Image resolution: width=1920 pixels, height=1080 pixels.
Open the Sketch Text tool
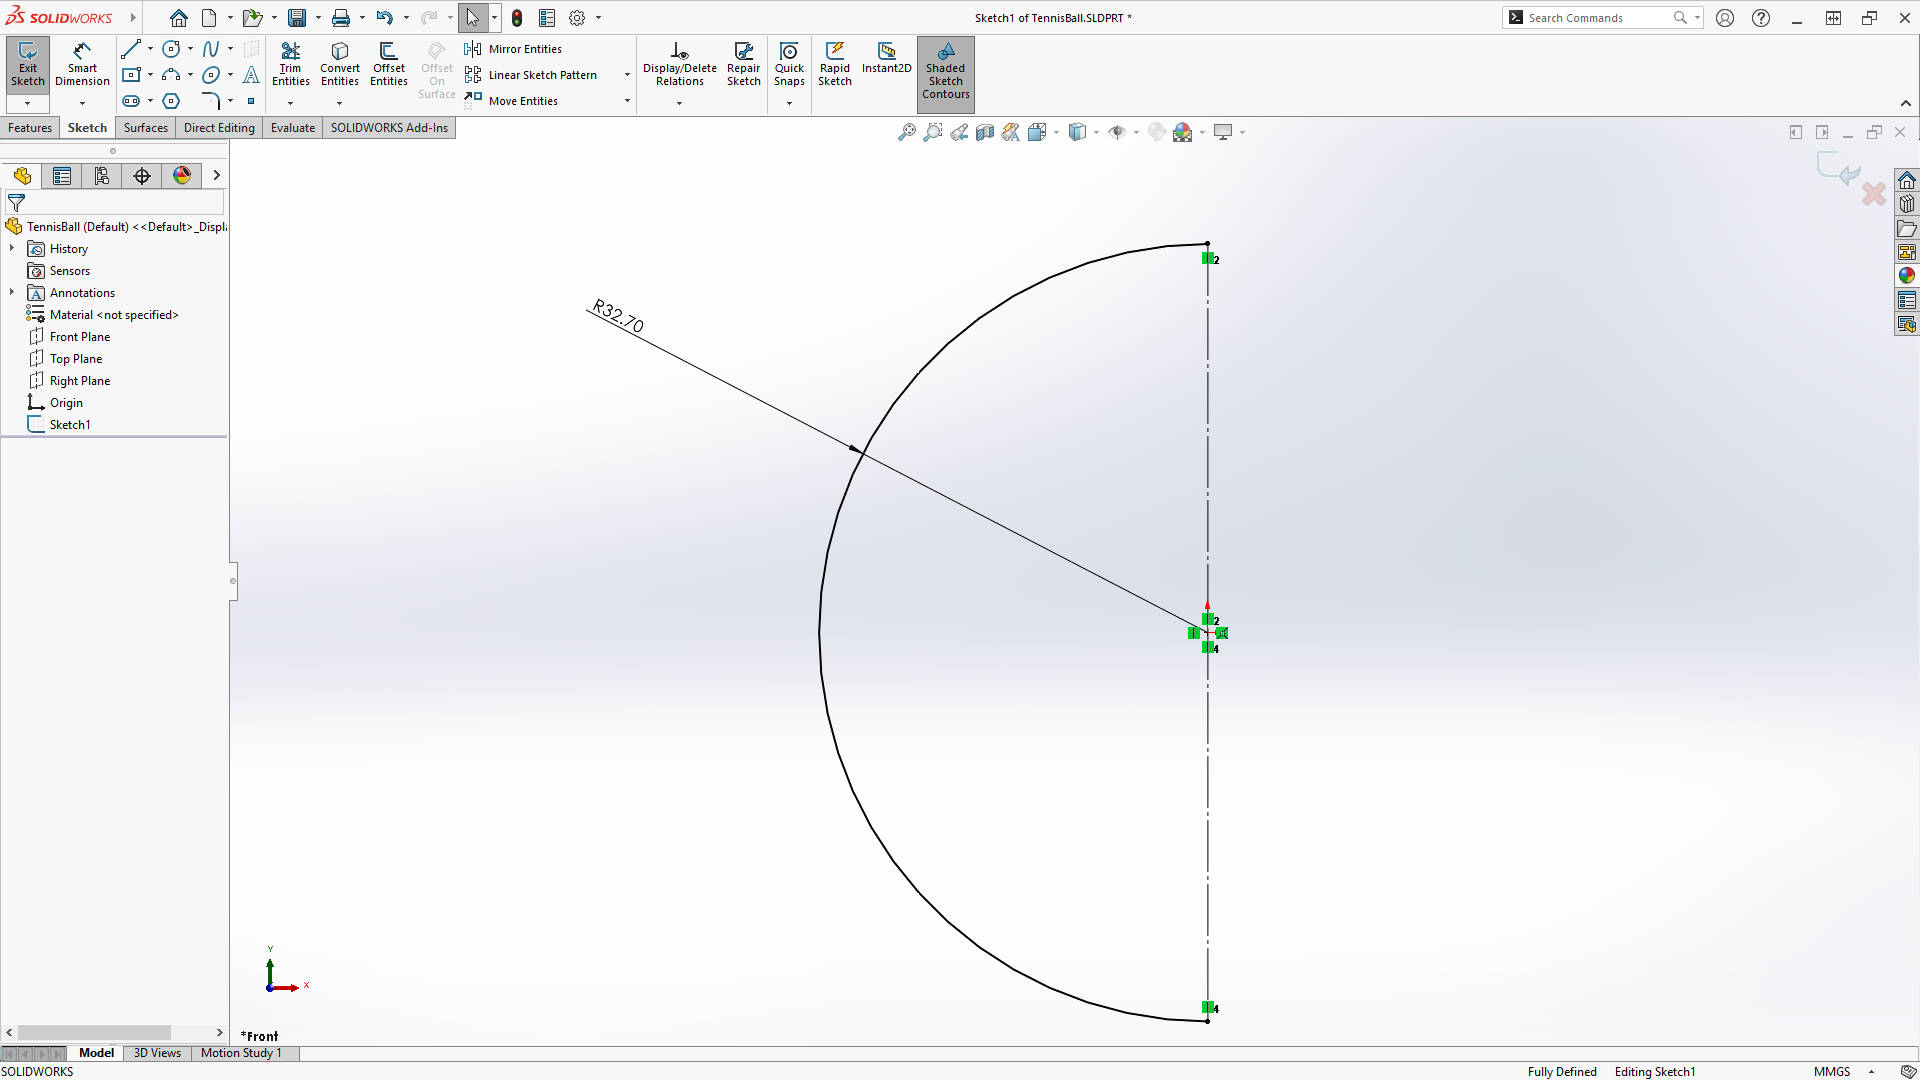pos(251,75)
